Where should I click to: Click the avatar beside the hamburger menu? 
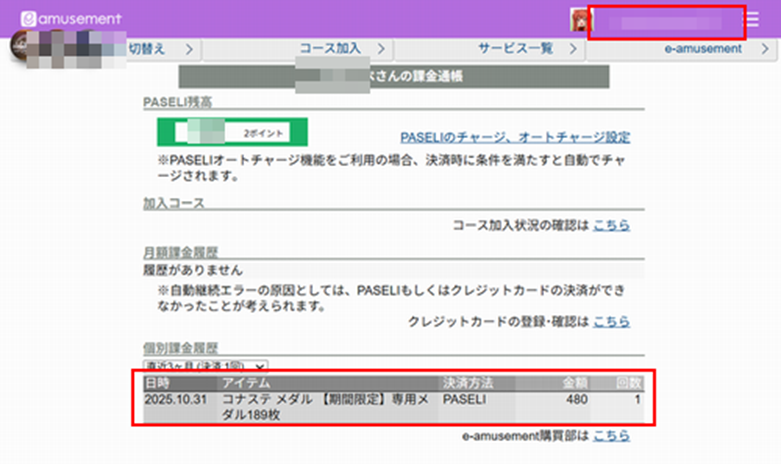577,21
